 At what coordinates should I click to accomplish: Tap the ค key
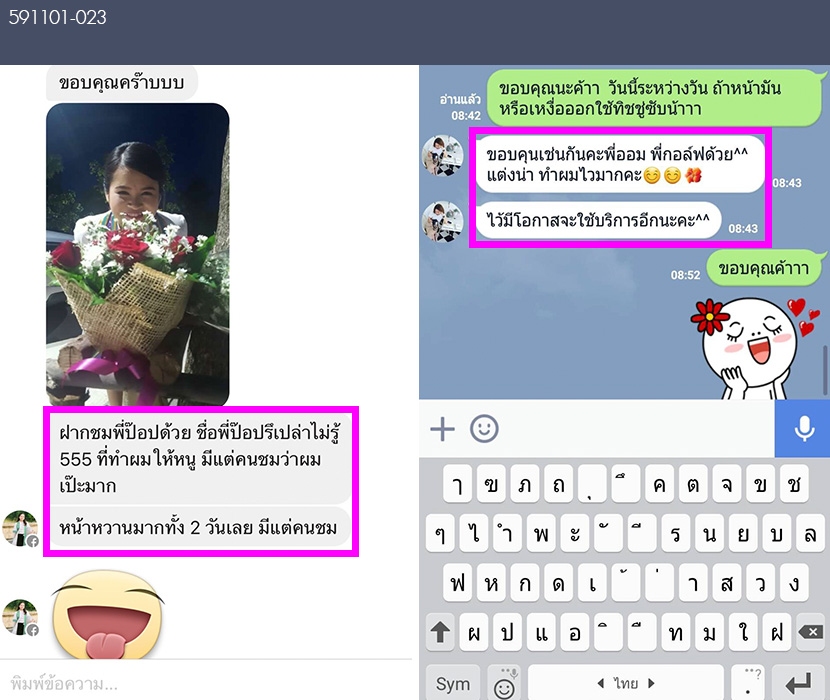[x=660, y=483]
